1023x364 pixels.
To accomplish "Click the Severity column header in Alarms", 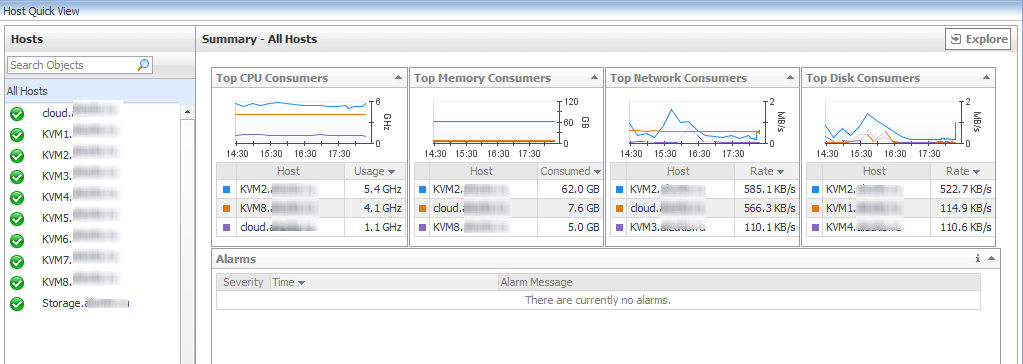I will pos(243,282).
